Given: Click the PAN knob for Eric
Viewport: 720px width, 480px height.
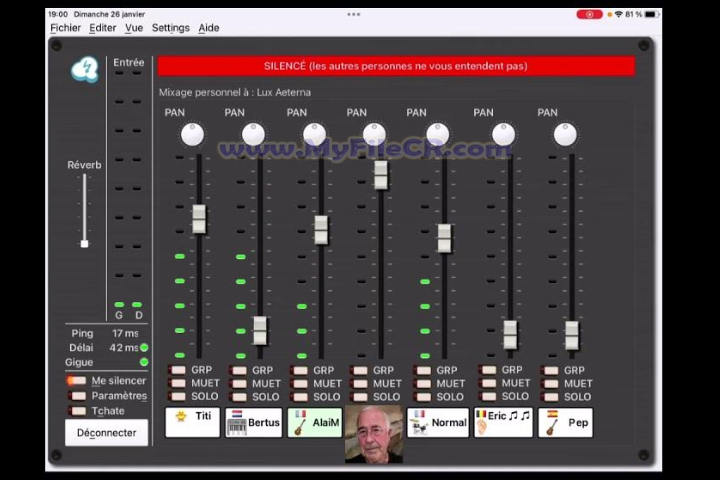Looking at the screenshot, I should (x=504, y=135).
